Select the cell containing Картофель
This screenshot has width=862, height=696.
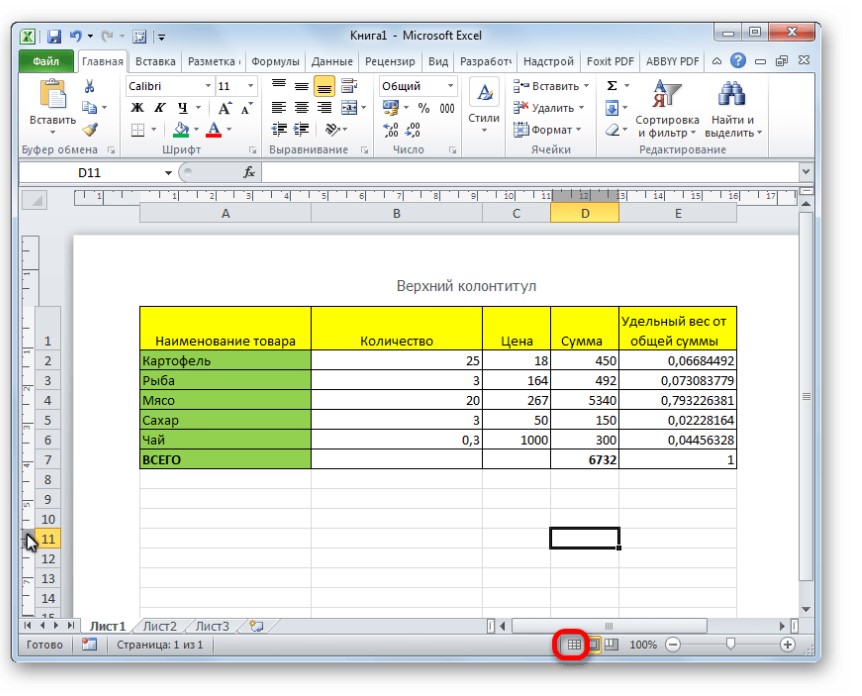225,361
